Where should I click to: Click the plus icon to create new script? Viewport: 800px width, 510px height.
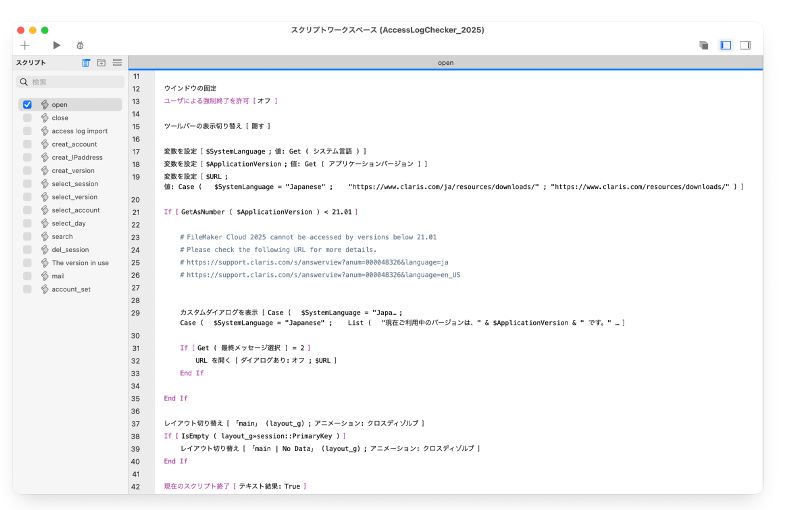(25, 45)
